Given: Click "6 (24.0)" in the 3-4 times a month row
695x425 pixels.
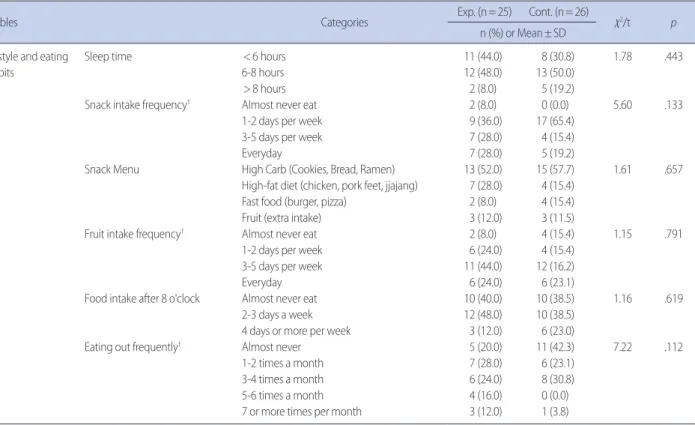Looking at the screenshot, I should [486, 379].
